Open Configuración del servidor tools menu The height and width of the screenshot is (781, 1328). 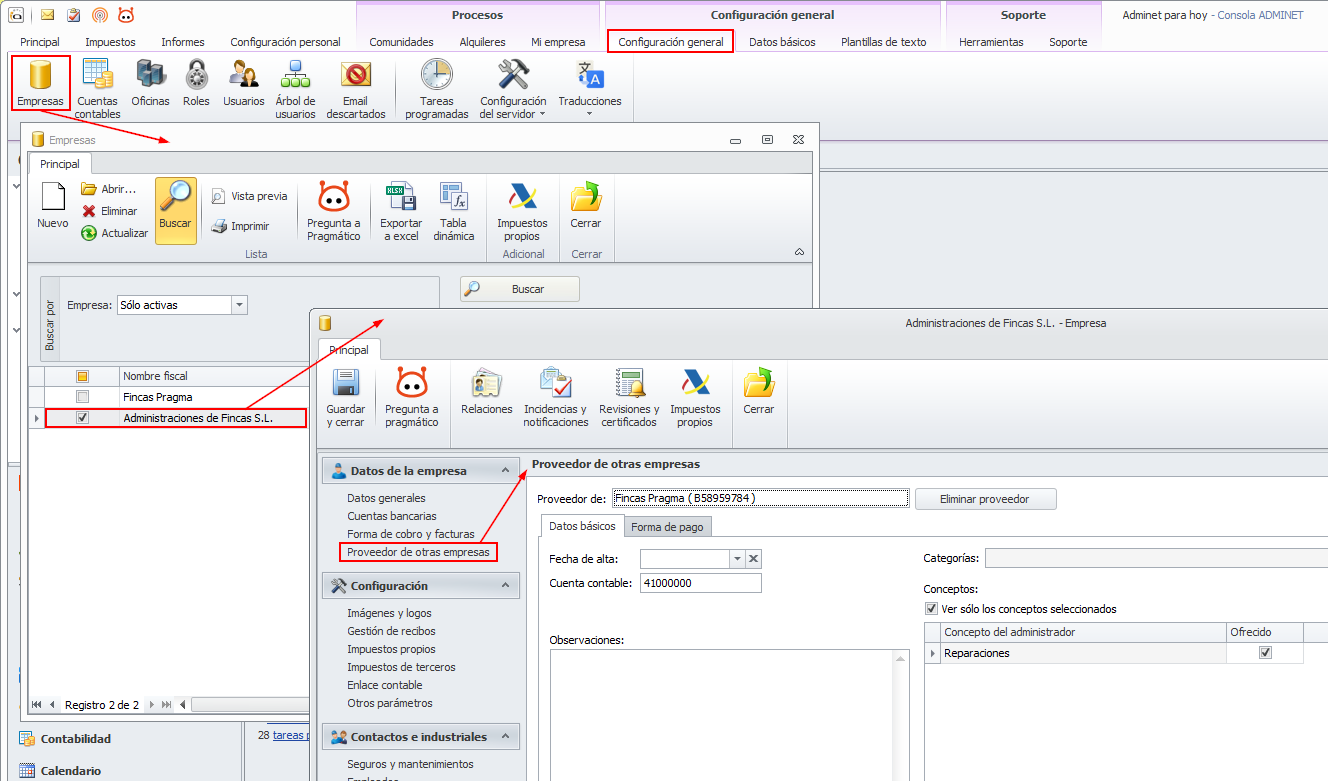(x=513, y=88)
